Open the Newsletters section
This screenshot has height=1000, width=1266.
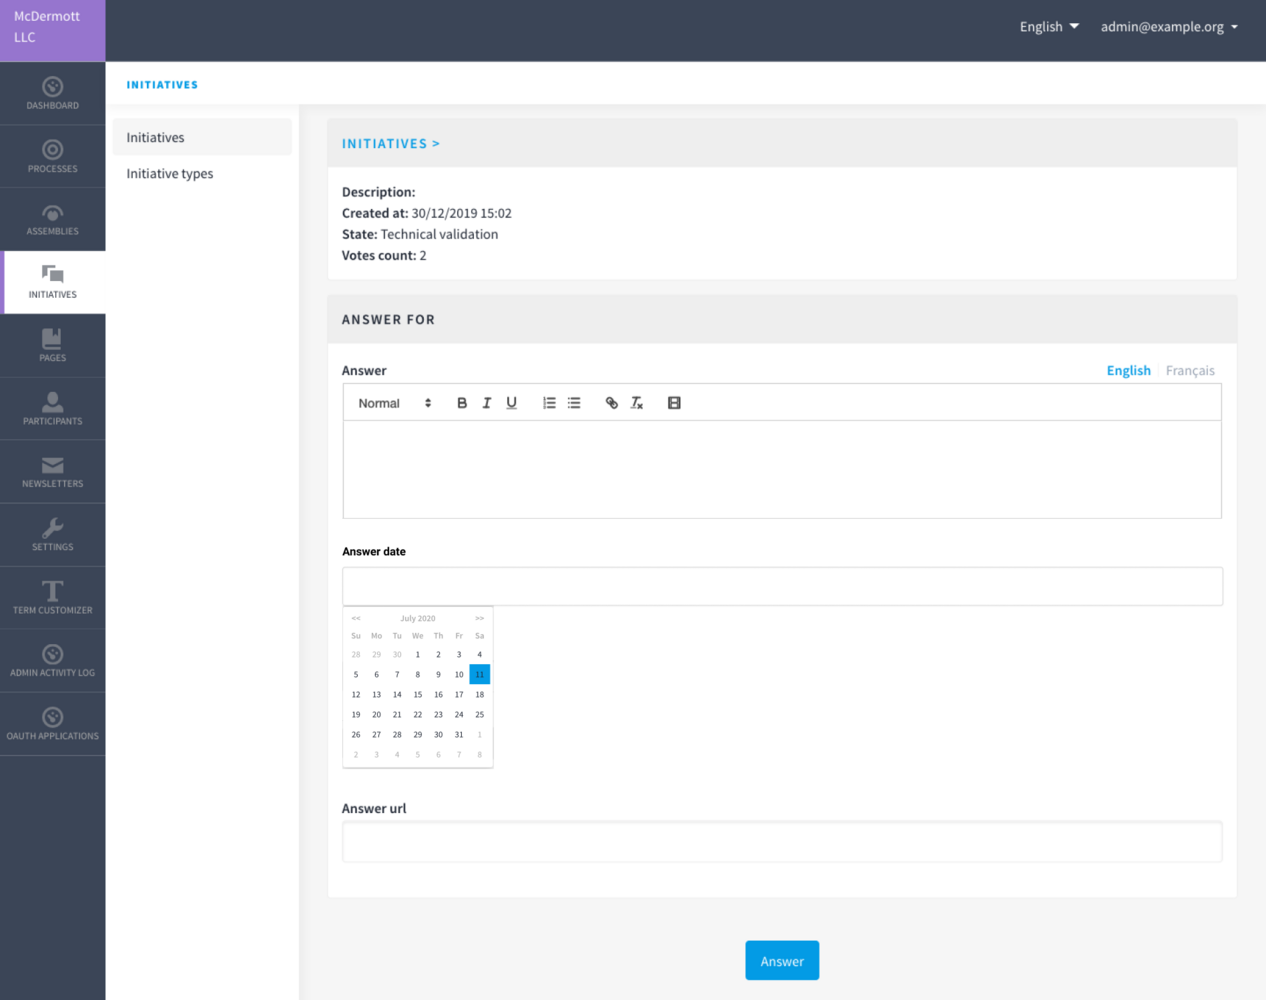[x=52, y=472]
